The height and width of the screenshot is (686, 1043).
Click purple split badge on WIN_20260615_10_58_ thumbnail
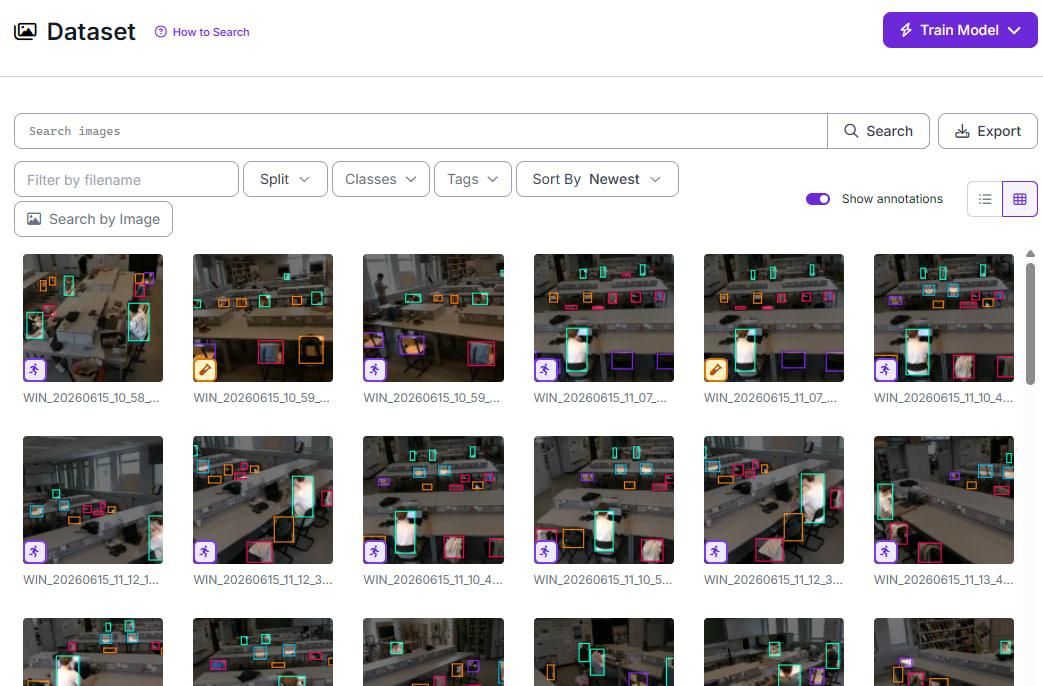[x=35, y=369]
